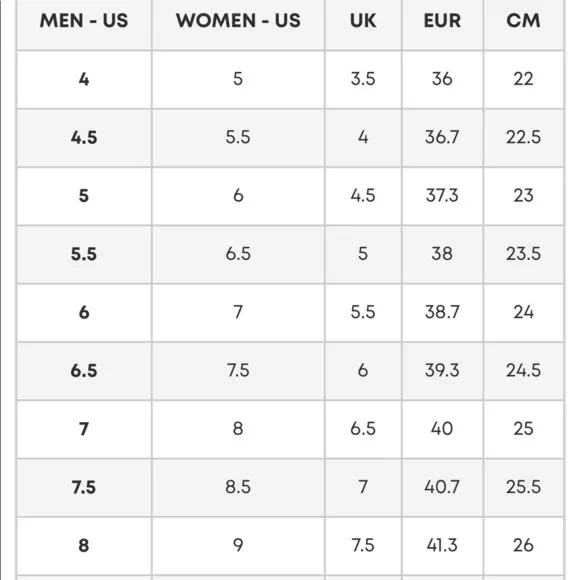The height and width of the screenshot is (580, 580).
Task: Select UK size 3.5 cell
Action: [x=363, y=80]
